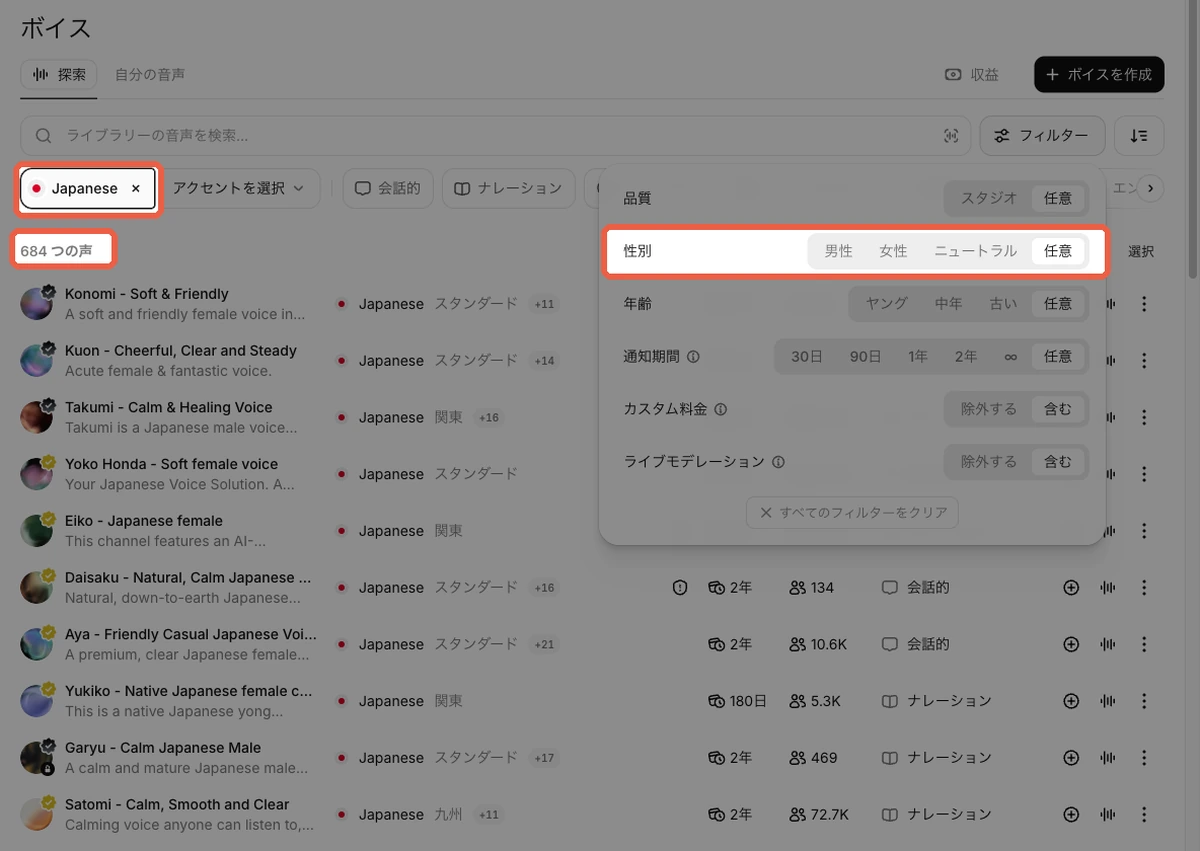Open more options for Eiko voice

click(1144, 531)
